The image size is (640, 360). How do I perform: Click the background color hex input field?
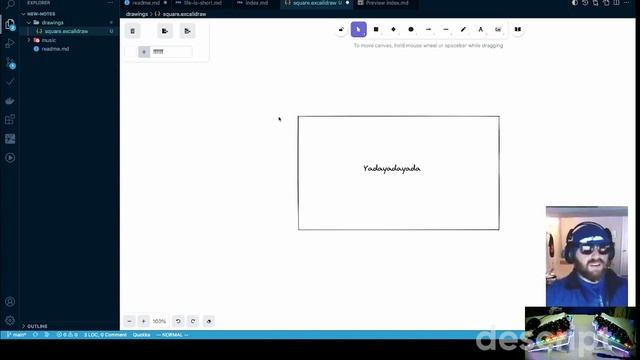pyautogui.click(x=171, y=52)
